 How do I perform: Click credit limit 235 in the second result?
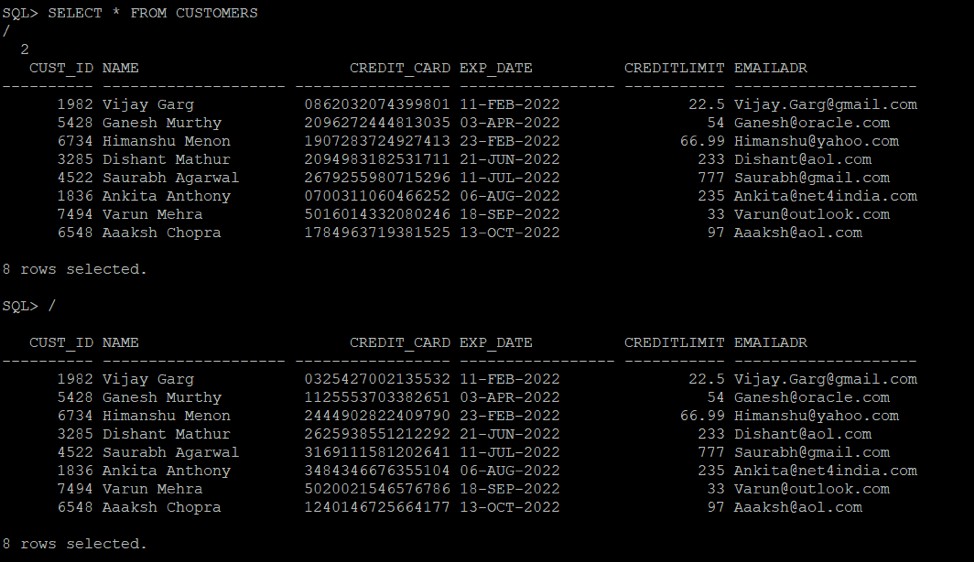point(711,470)
